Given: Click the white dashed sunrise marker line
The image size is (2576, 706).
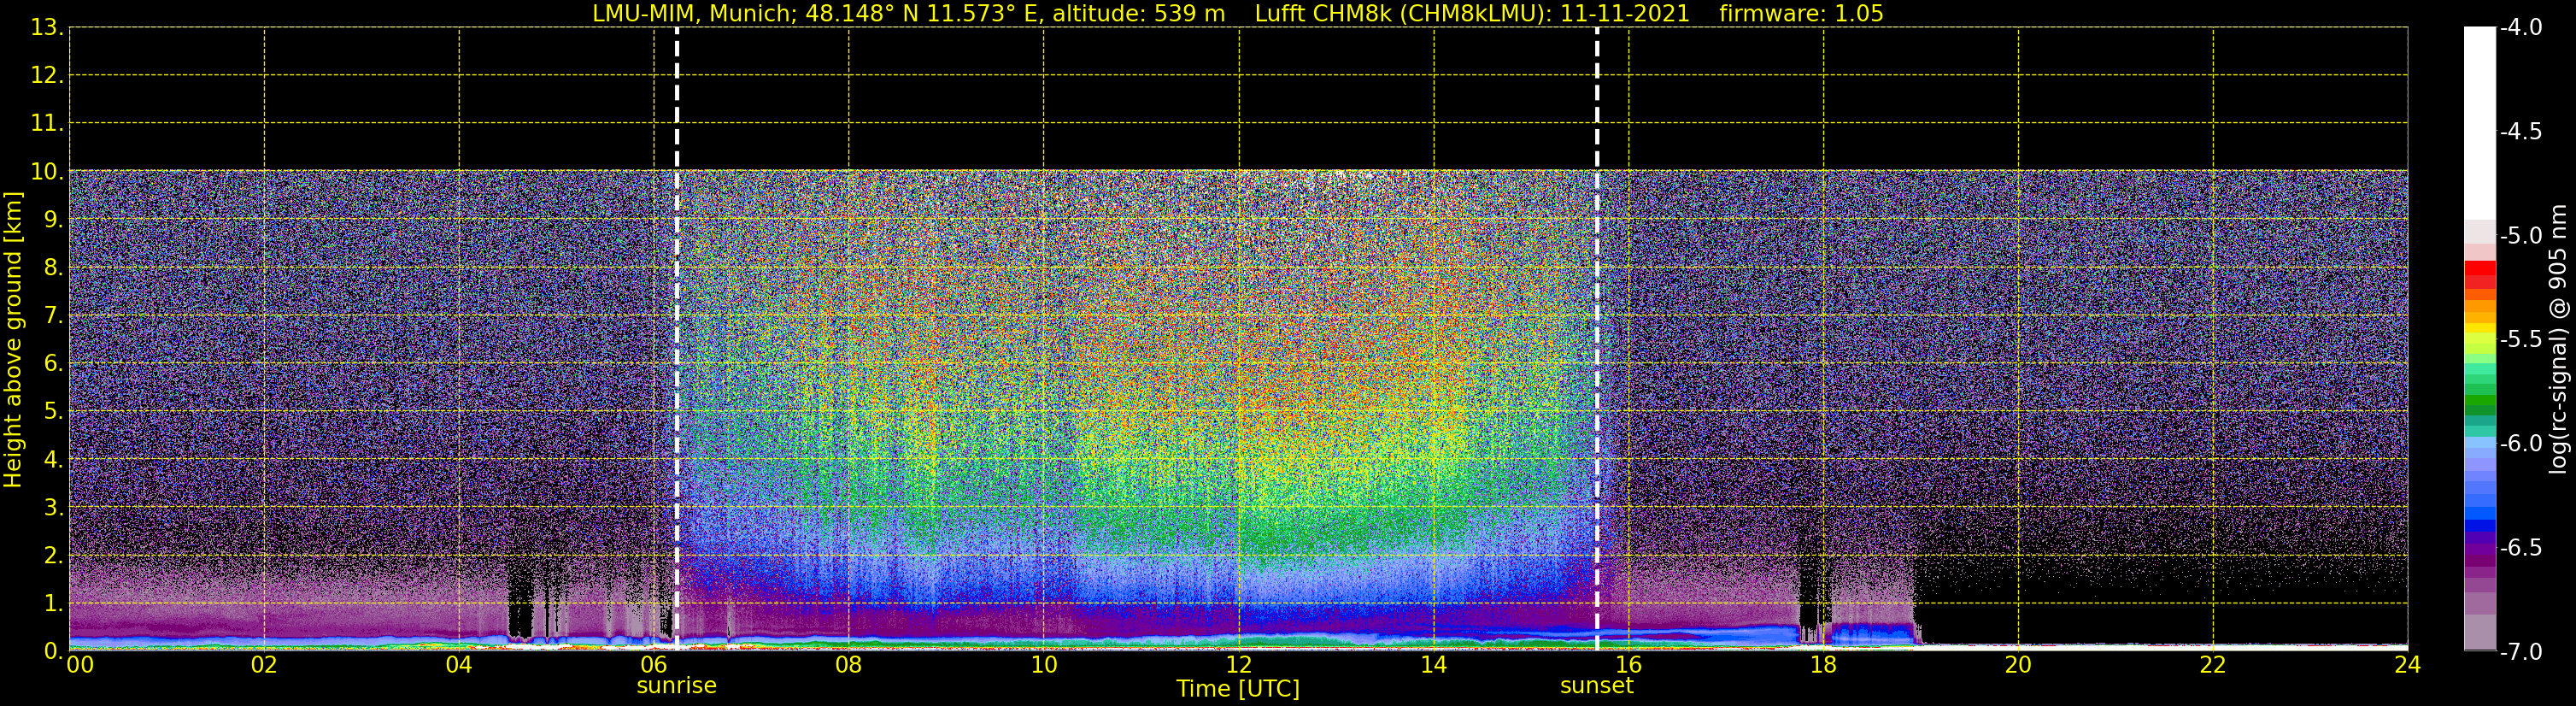Looking at the screenshot, I should pyautogui.click(x=677, y=339).
